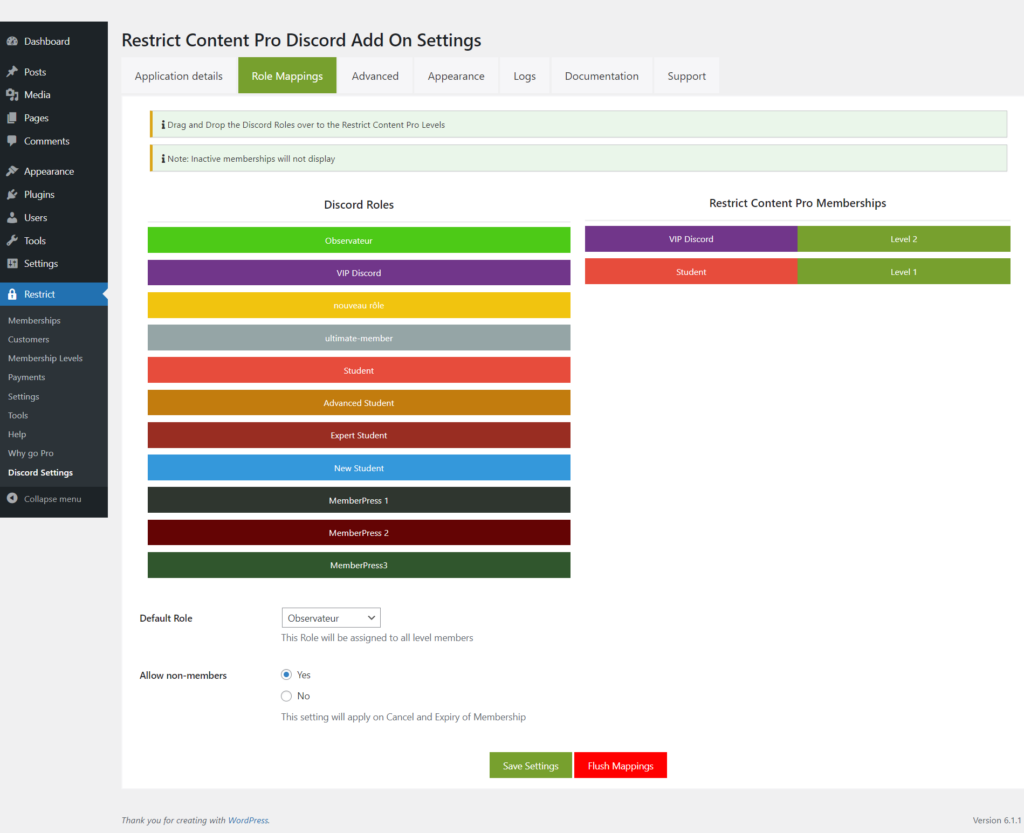Screen dimensions: 1024x833
Task: Select red Student role in Discord Roles
Action: pyautogui.click(x=359, y=370)
